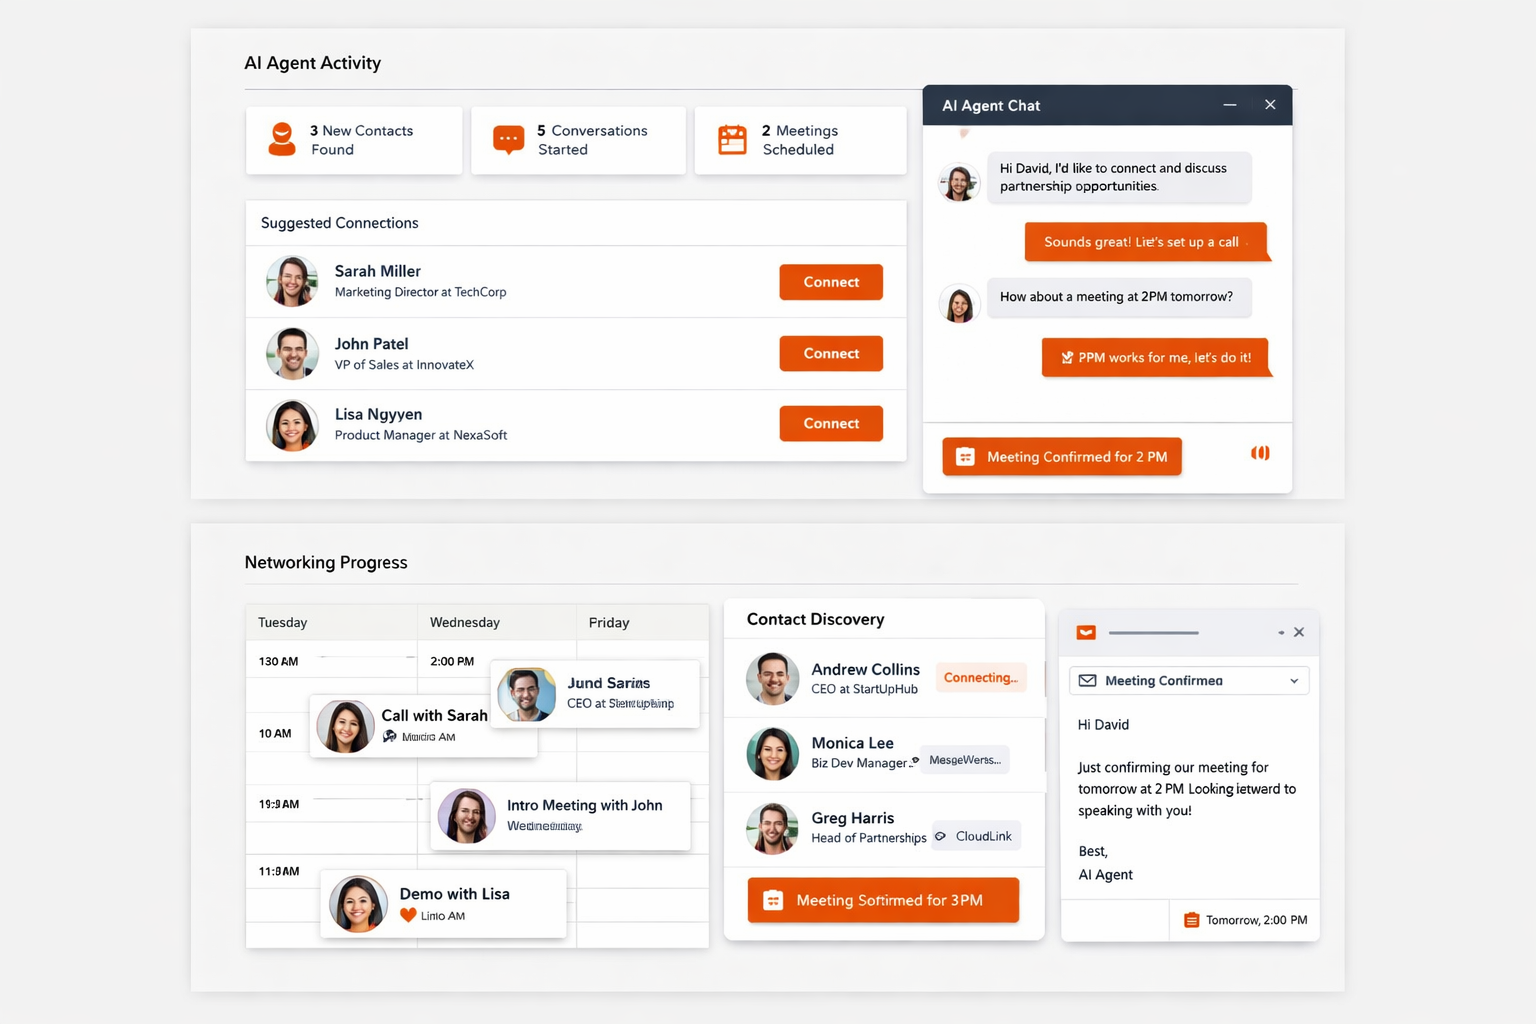This screenshot has width=1536, height=1024.
Task: Click the envelope icon beside Meeting Confirmed
Action: click(1087, 681)
